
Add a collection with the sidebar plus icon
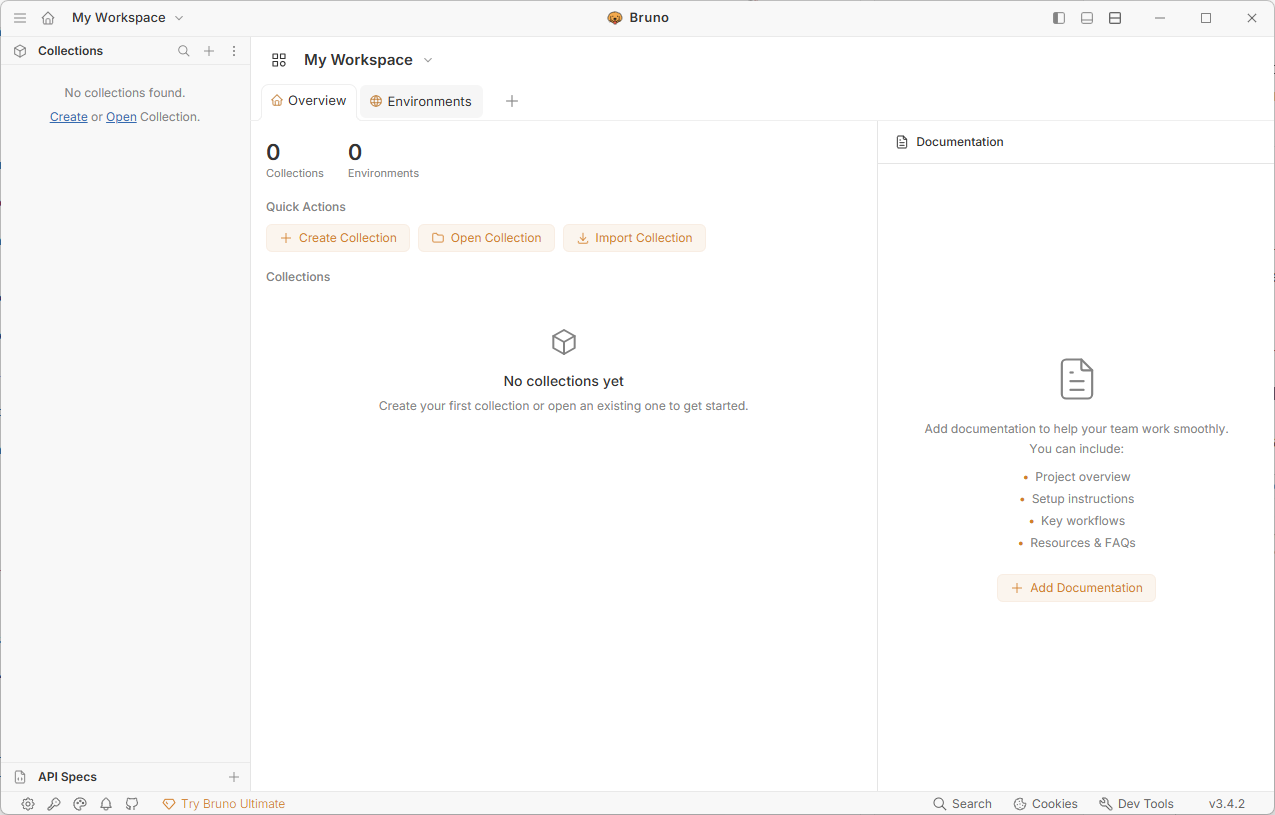click(x=209, y=51)
